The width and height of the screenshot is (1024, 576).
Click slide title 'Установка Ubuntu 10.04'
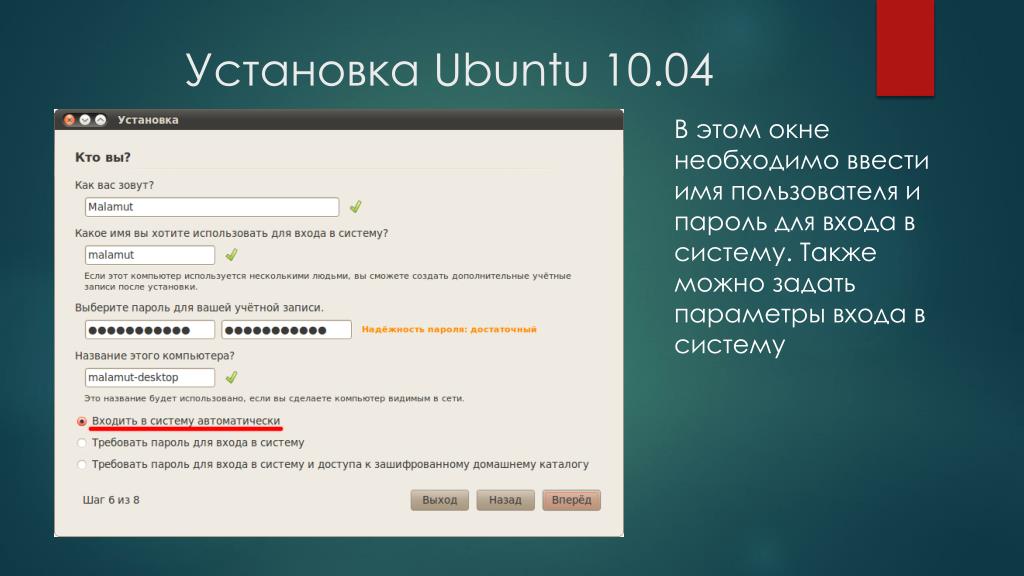coord(449,69)
